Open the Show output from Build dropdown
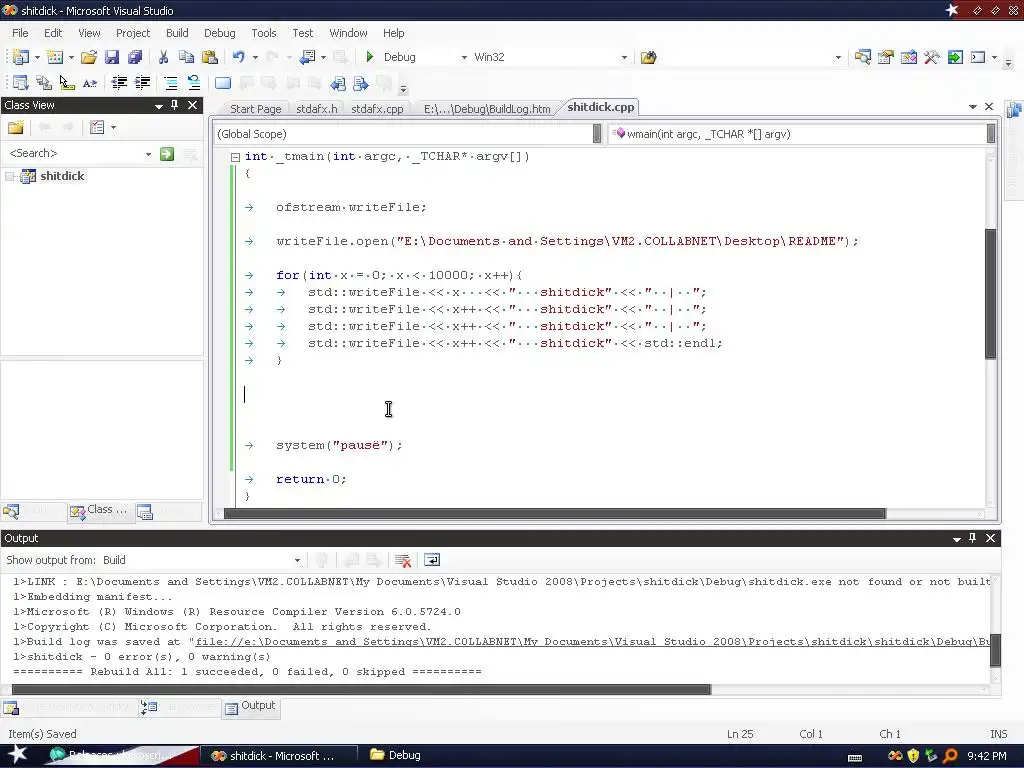Viewport: 1024px width, 768px height. [297, 560]
